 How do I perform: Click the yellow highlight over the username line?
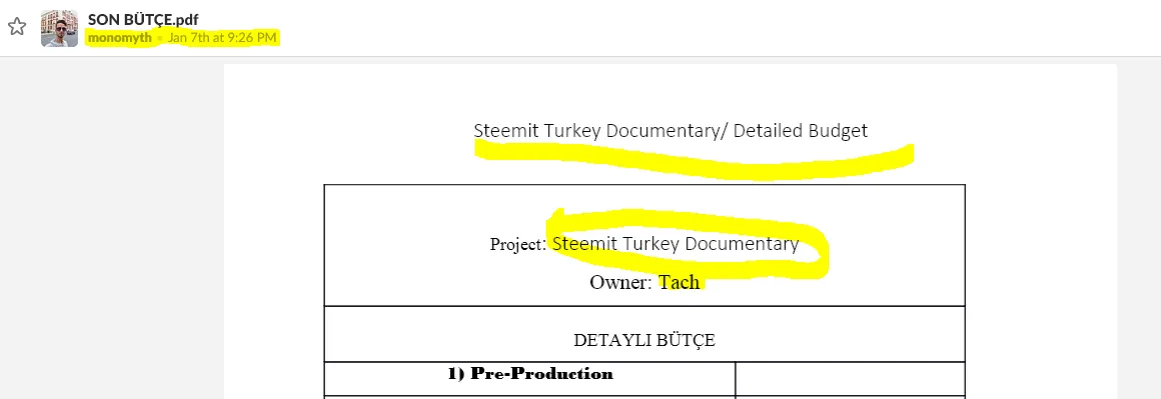point(182,38)
